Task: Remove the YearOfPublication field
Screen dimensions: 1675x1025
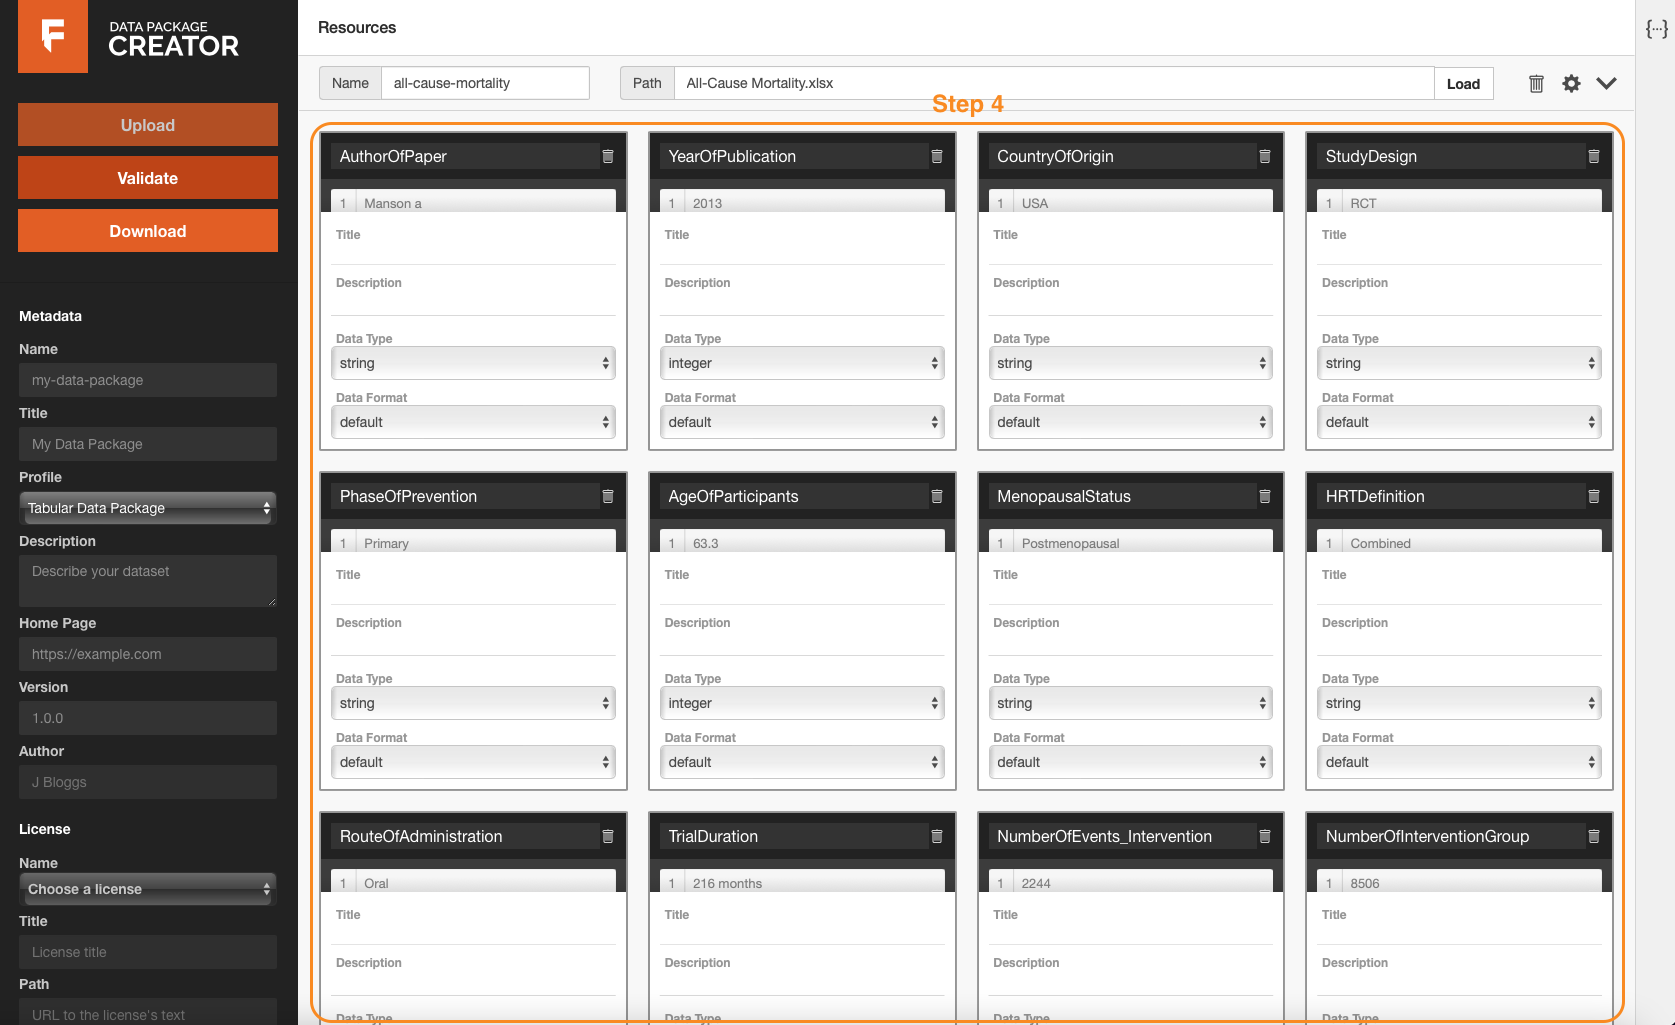Action: (x=937, y=156)
